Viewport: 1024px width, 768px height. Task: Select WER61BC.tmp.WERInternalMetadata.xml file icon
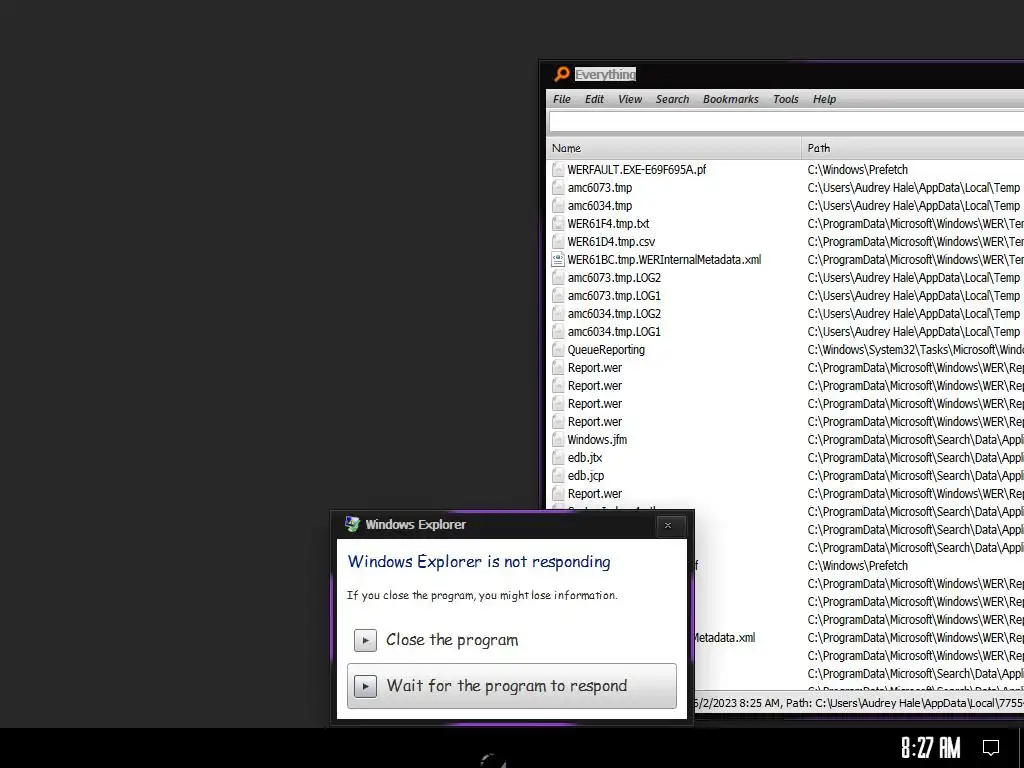pyautogui.click(x=558, y=260)
